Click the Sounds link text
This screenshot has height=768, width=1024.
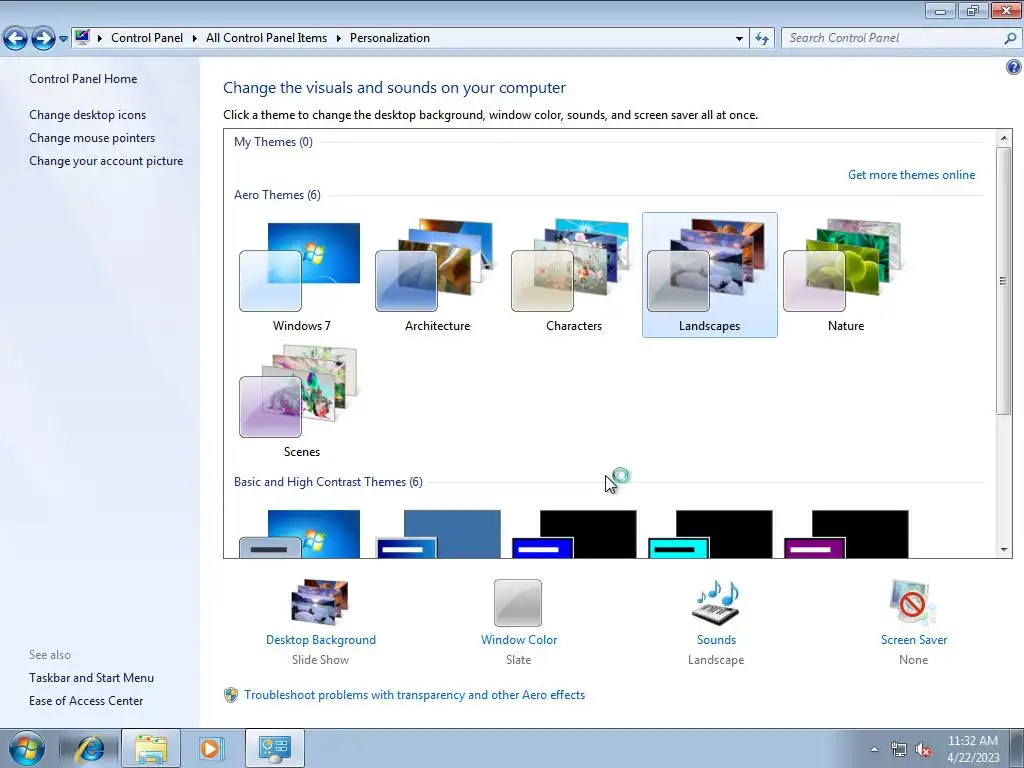(716, 640)
